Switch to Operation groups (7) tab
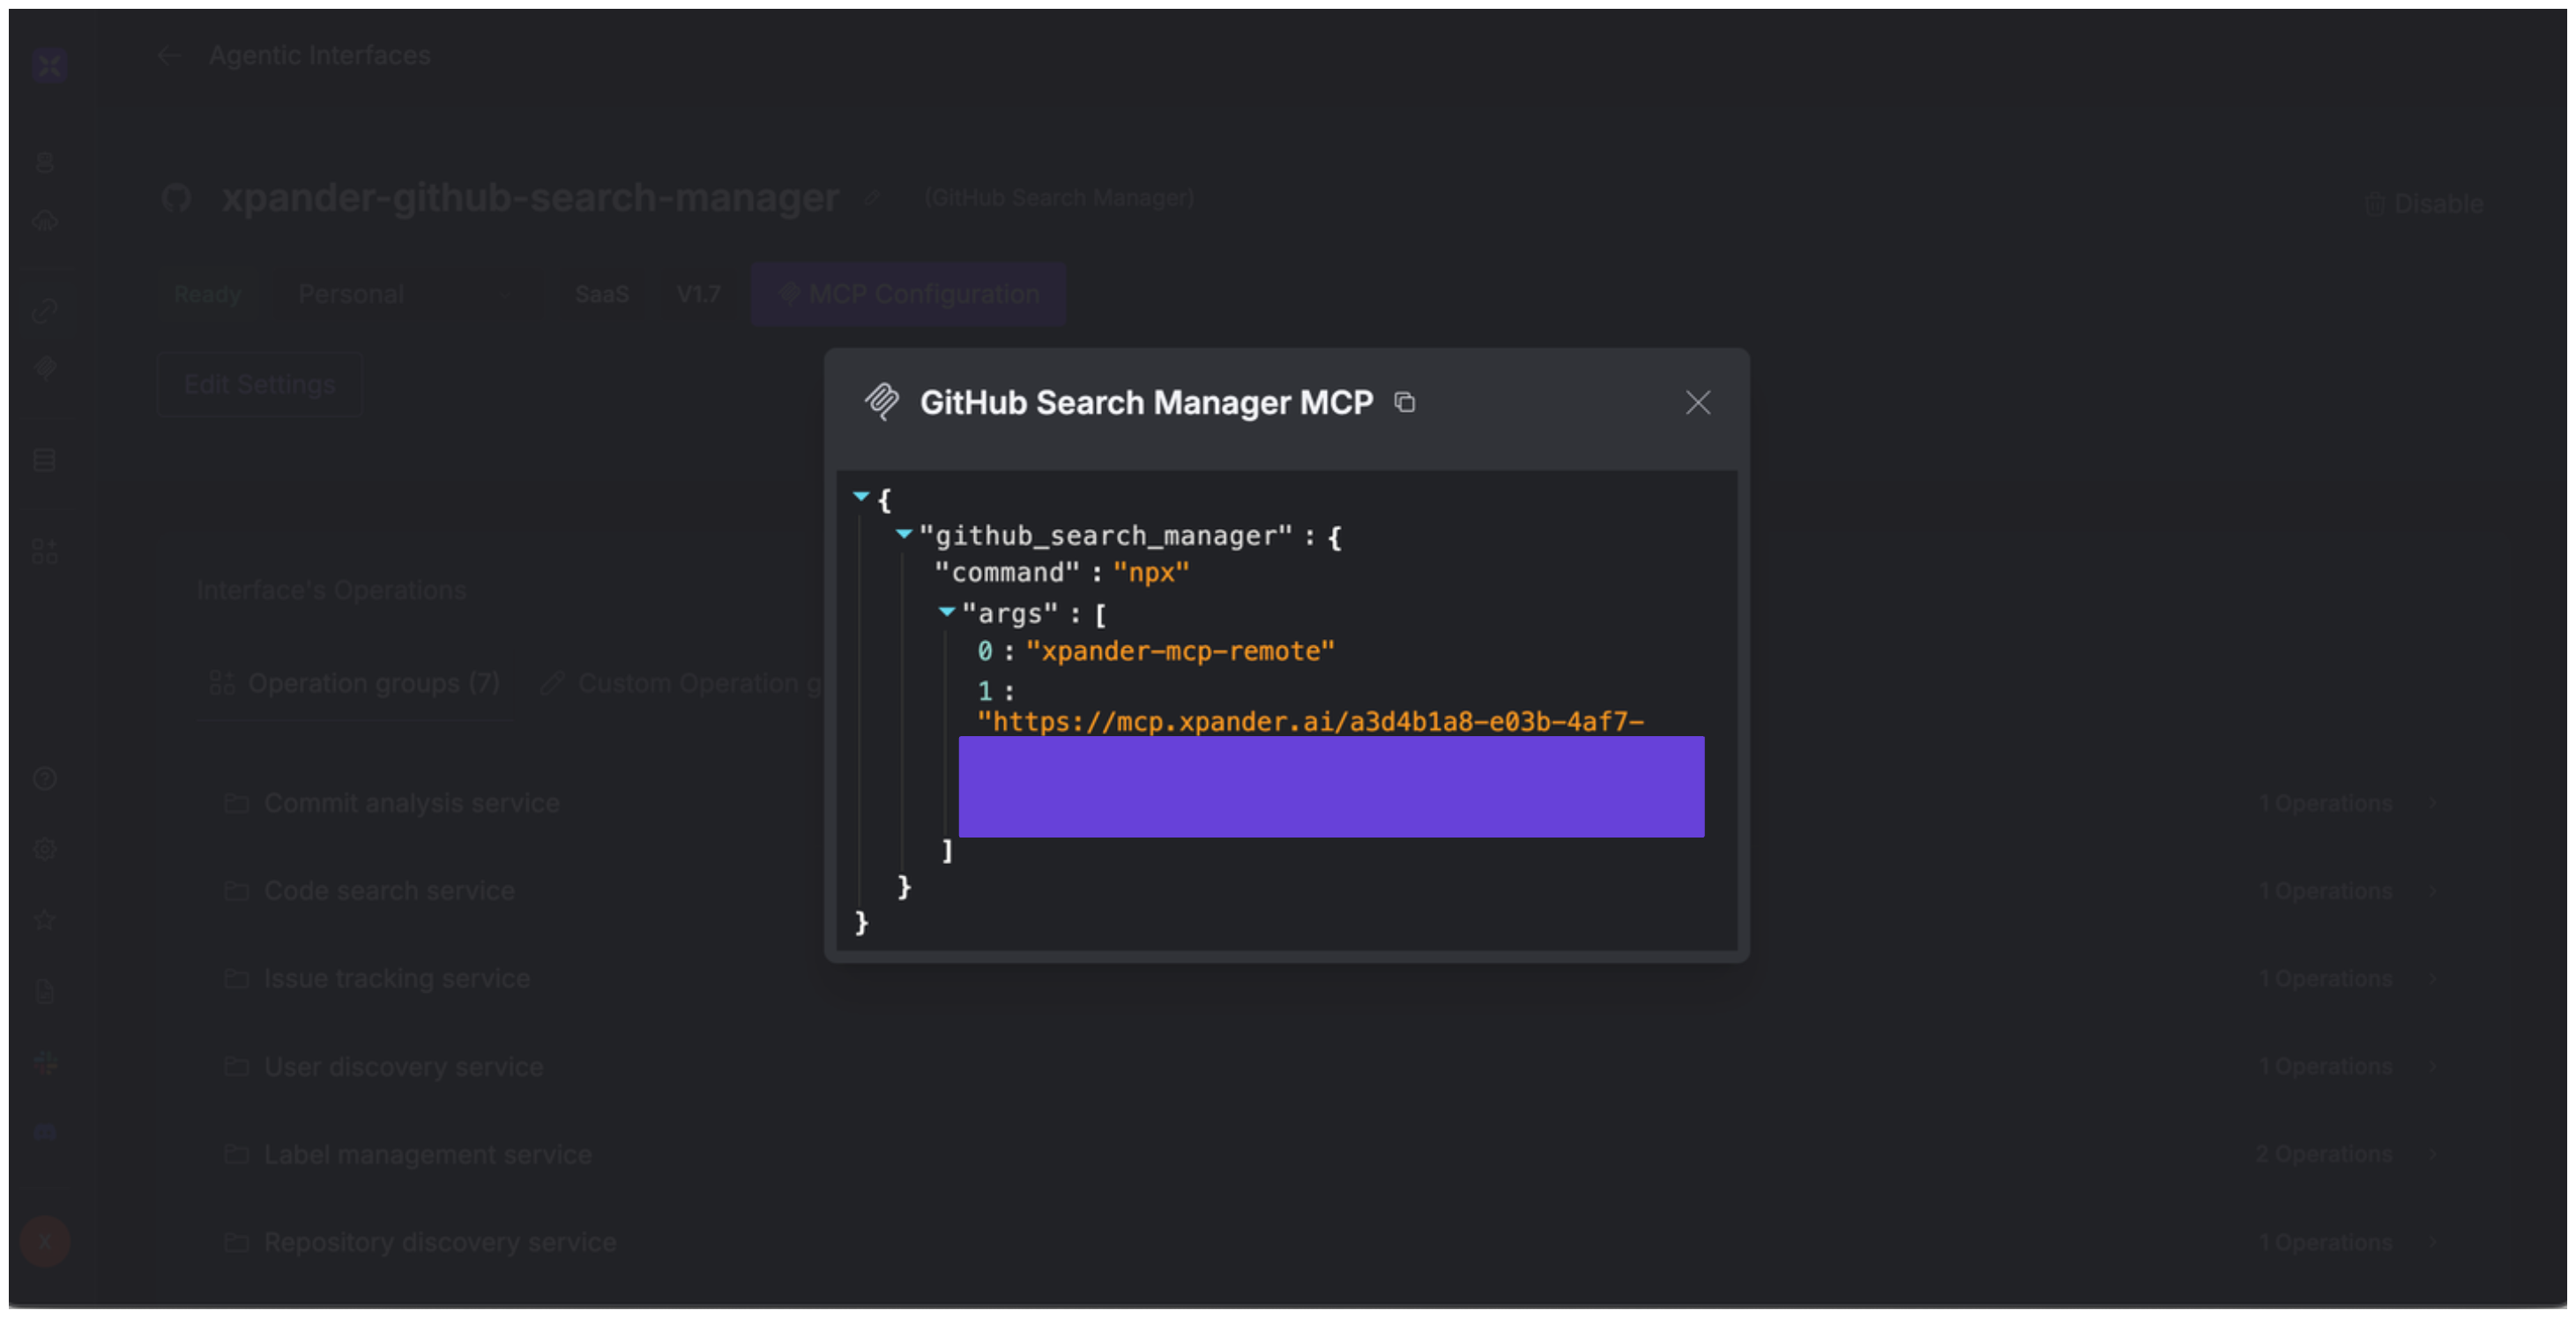The image size is (2576, 1318). click(x=355, y=683)
